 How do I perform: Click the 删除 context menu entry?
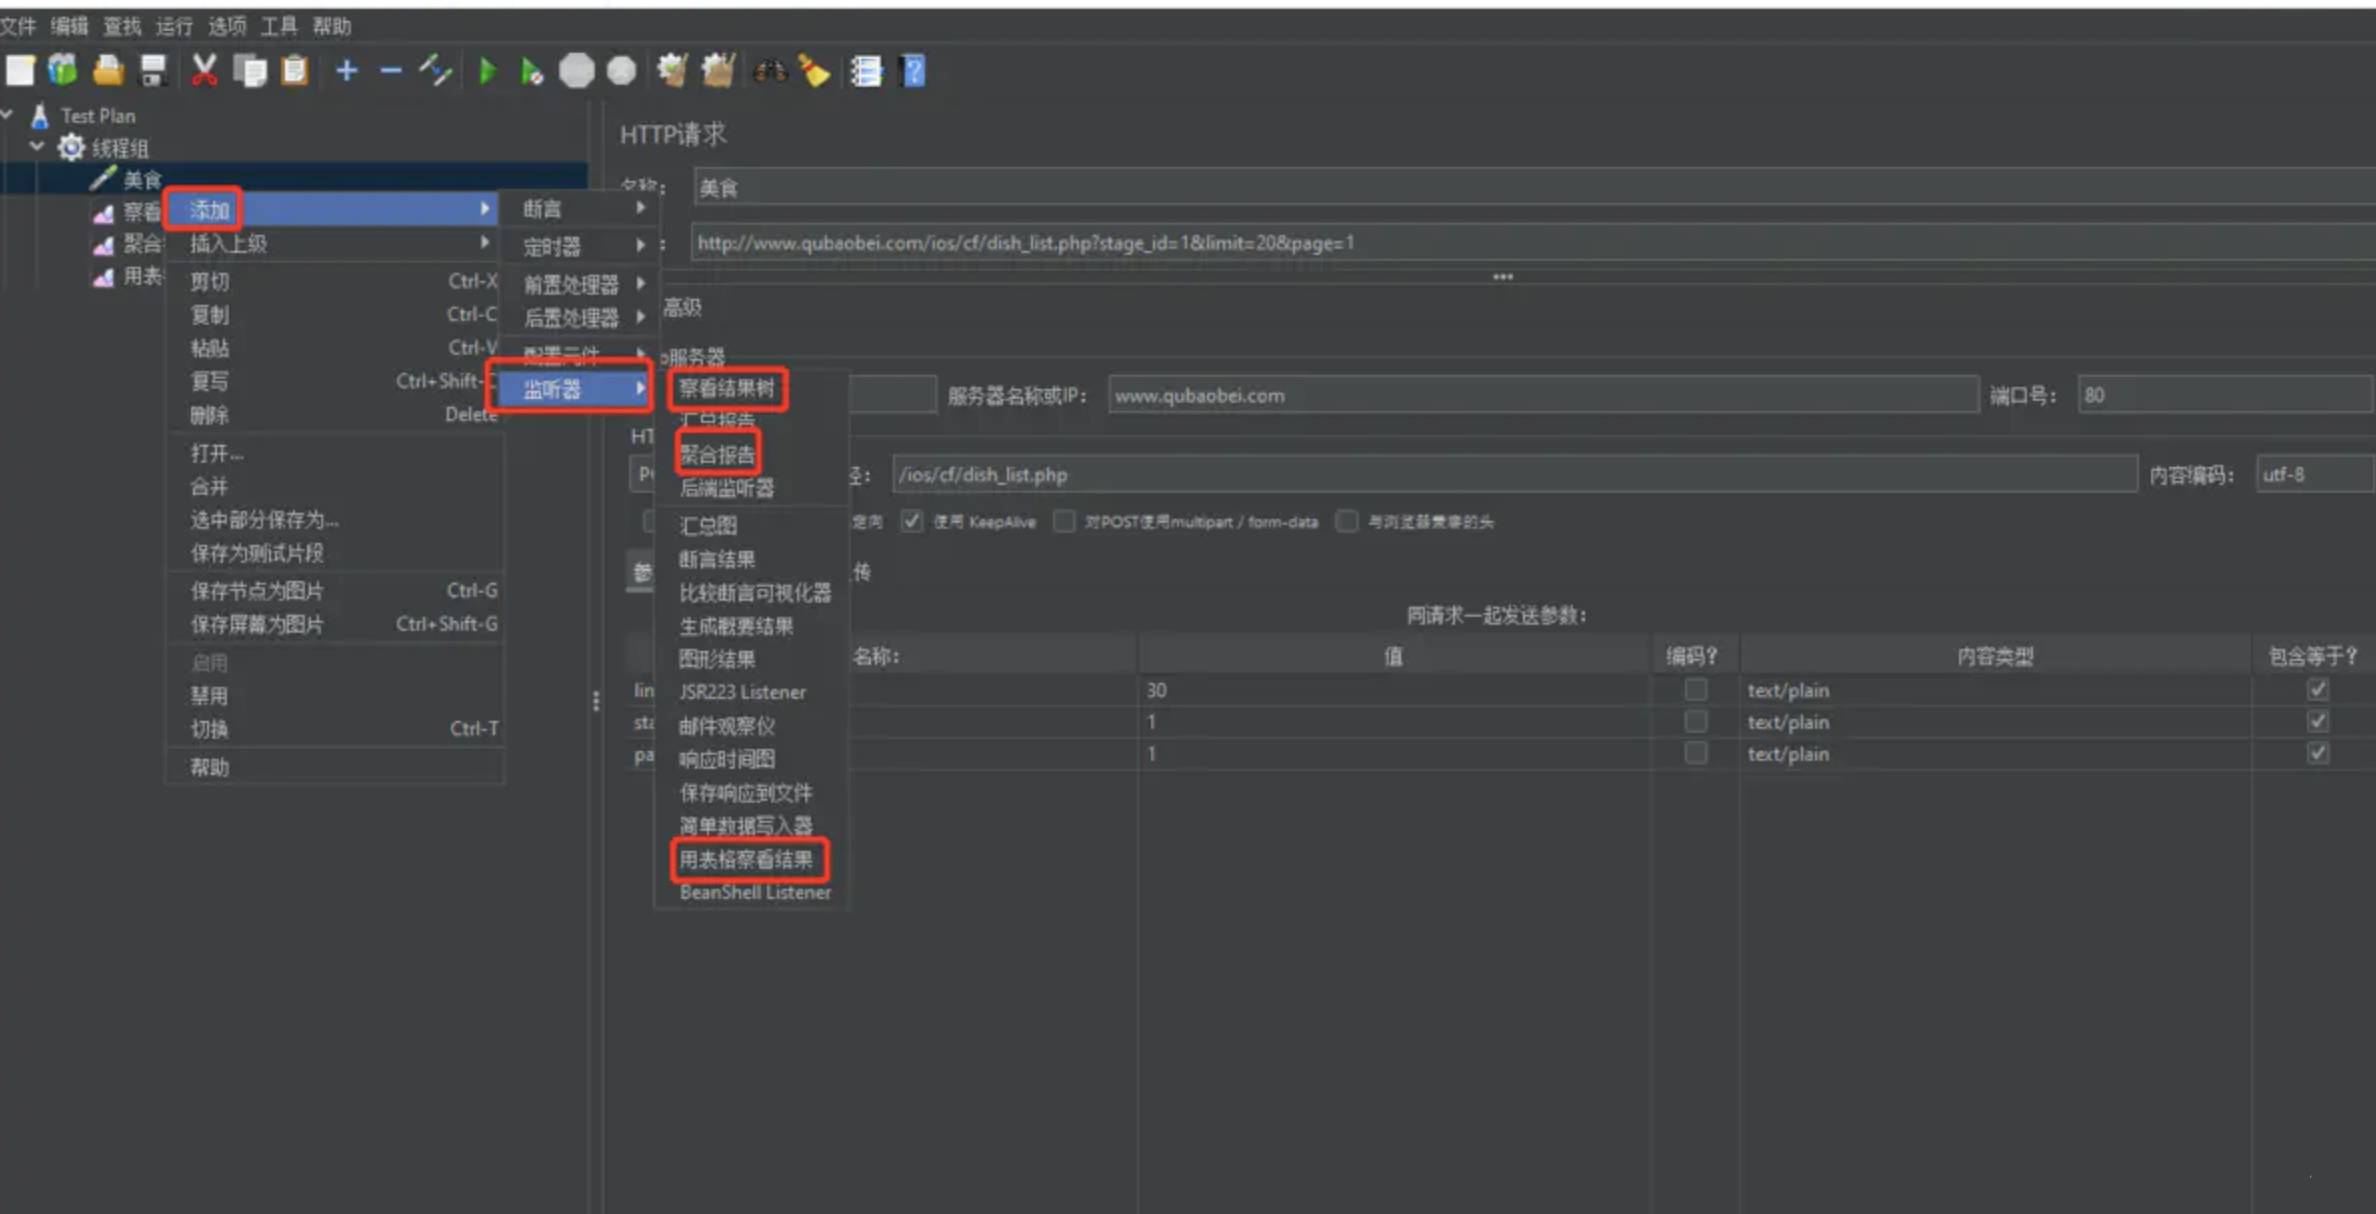click(210, 415)
